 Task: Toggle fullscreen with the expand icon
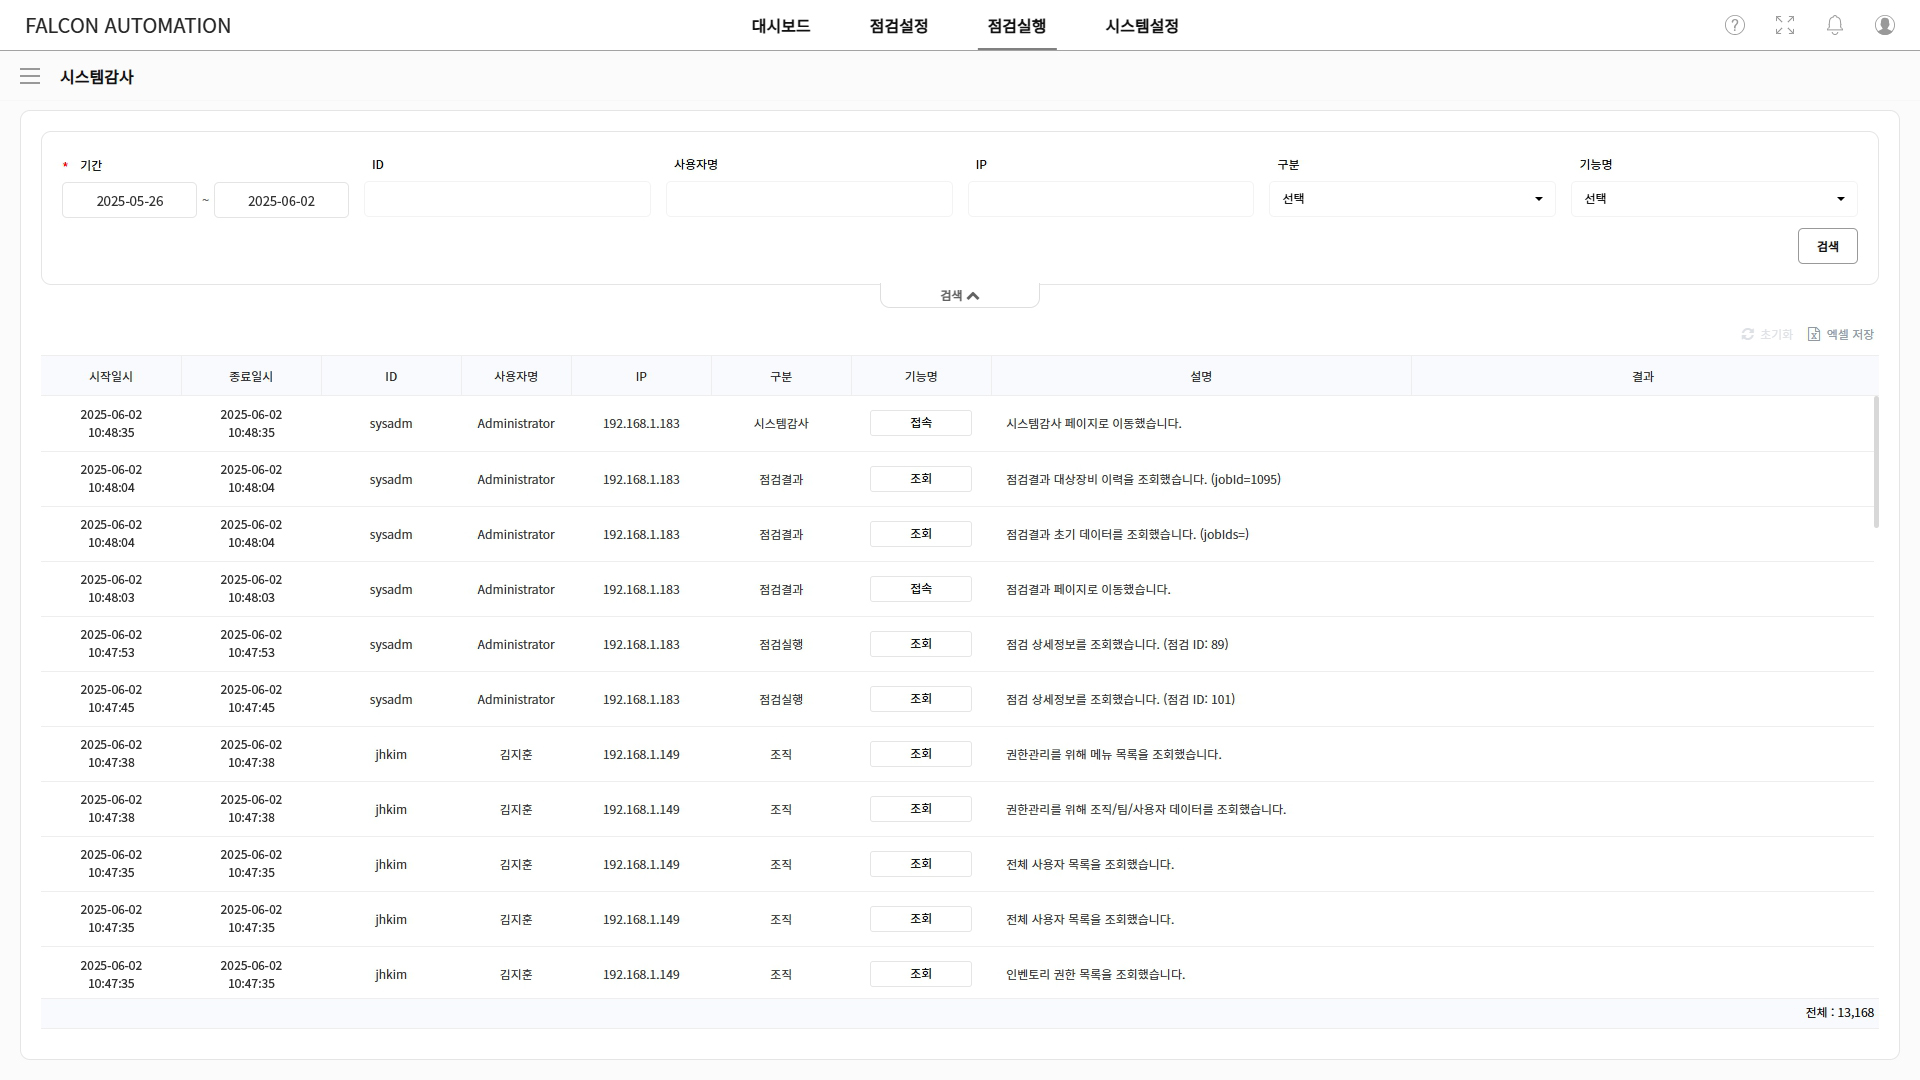1785,25
